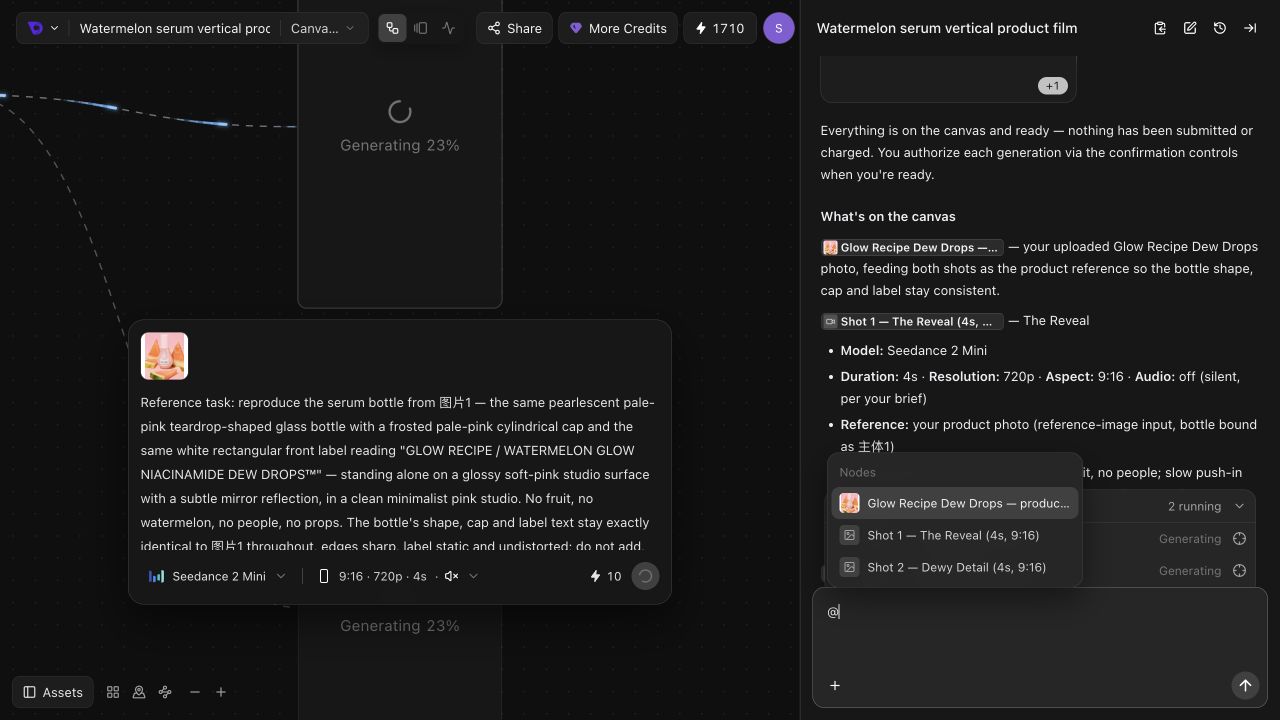1280x720 pixels.
Task: Click the 'Model: Seedance 2 Mini' bullet
Action: [x=914, y=350]
